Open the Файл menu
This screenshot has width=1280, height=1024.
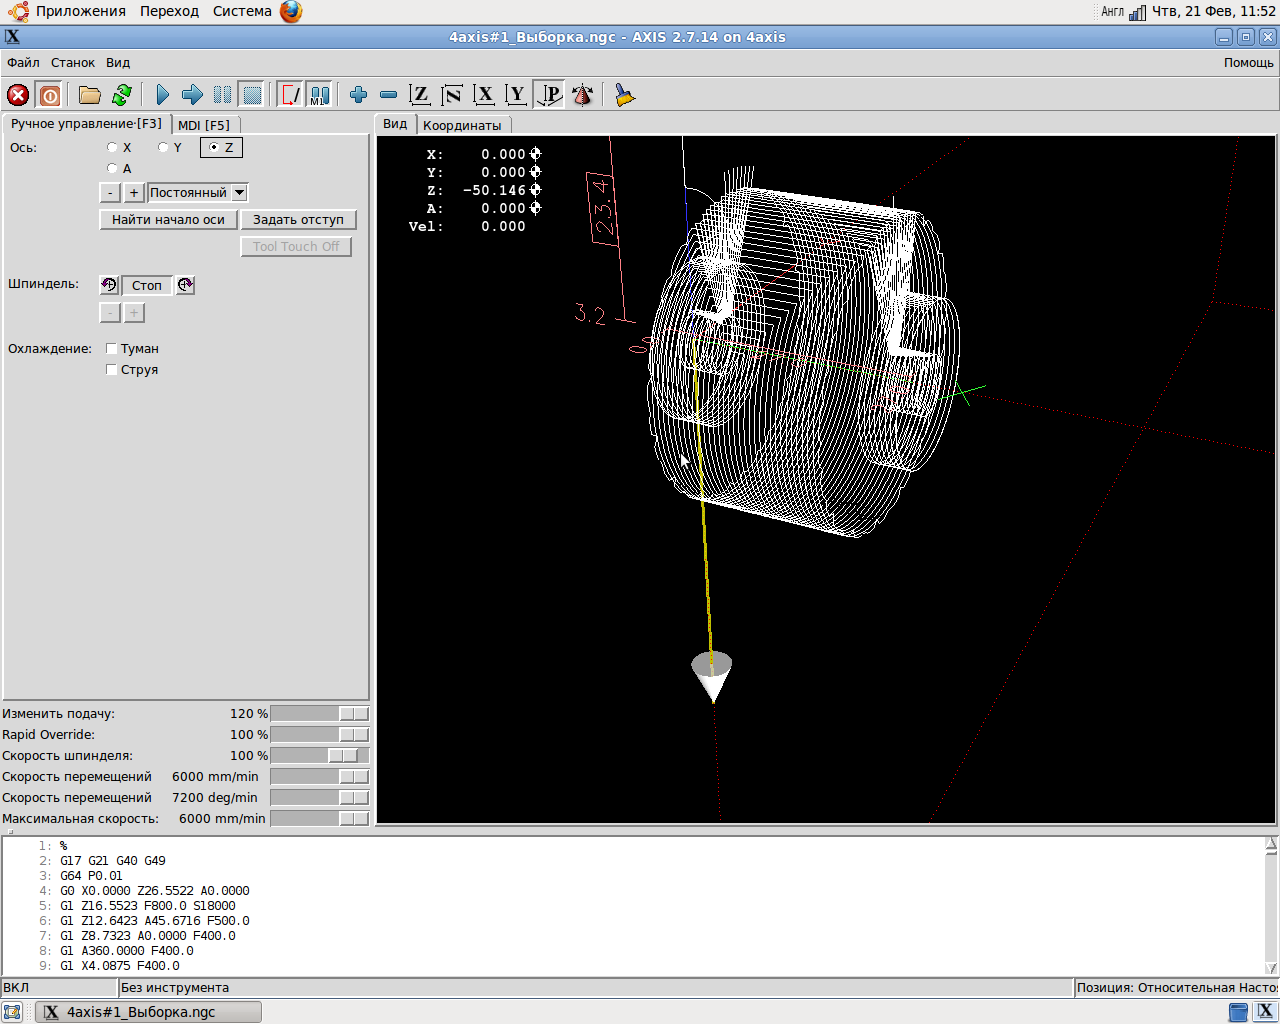click(x=23, y=62)
